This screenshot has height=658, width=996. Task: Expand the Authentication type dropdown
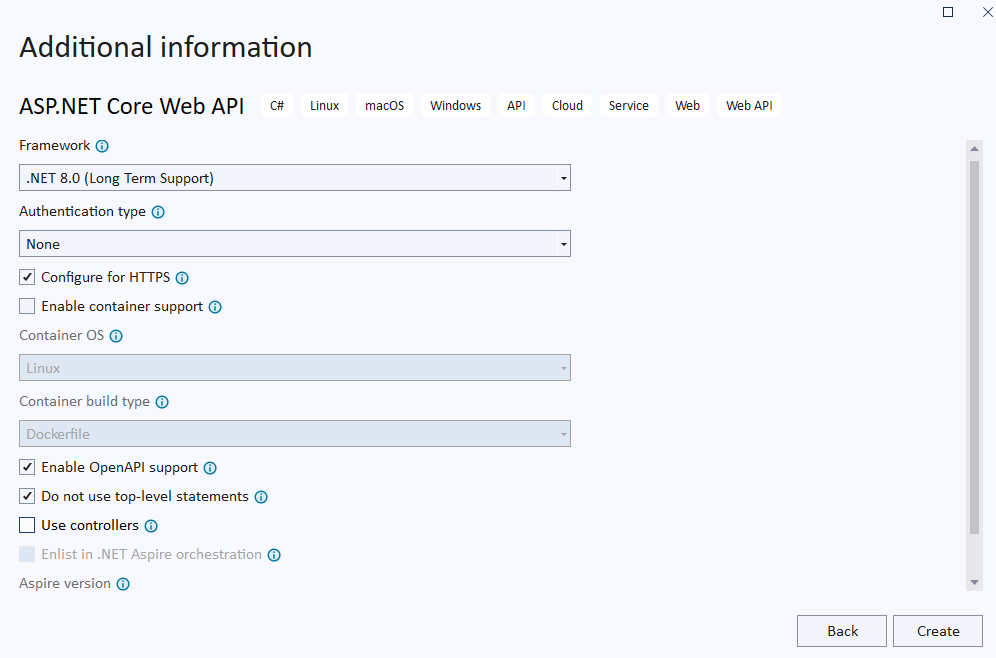pos(295,244)
